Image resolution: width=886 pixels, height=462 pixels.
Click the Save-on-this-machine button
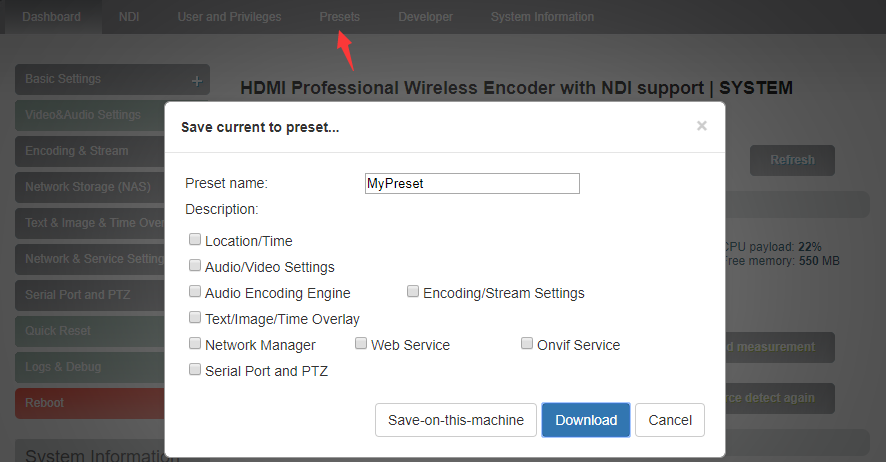(455, 420)
